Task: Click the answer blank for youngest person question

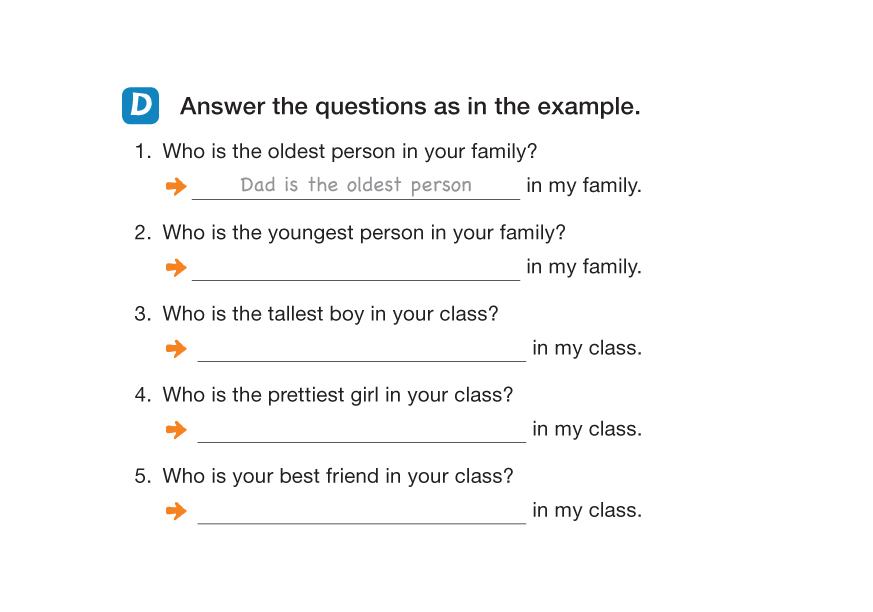Action: point(355,268)
